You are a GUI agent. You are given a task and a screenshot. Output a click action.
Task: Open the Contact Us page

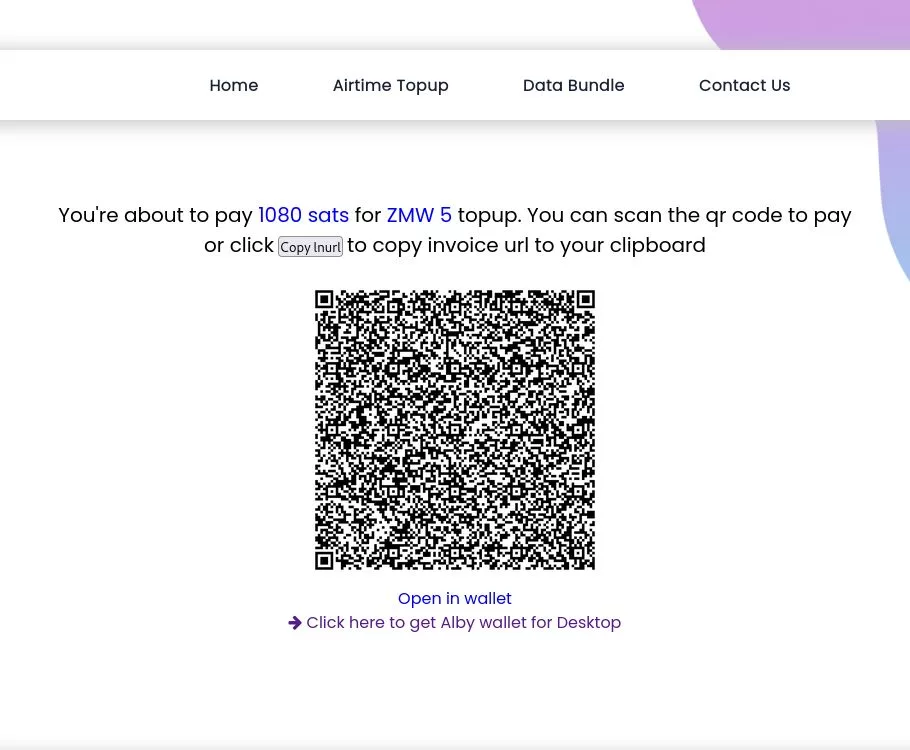tap(745, 85)
